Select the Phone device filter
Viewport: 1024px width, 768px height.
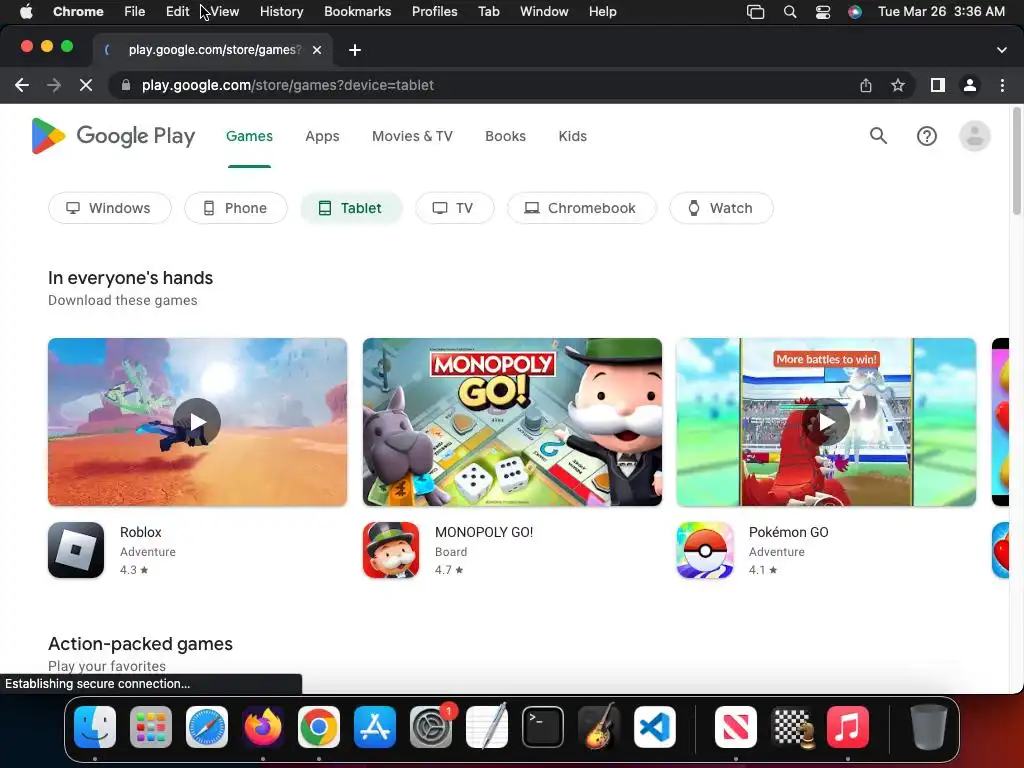pos(236,208)
